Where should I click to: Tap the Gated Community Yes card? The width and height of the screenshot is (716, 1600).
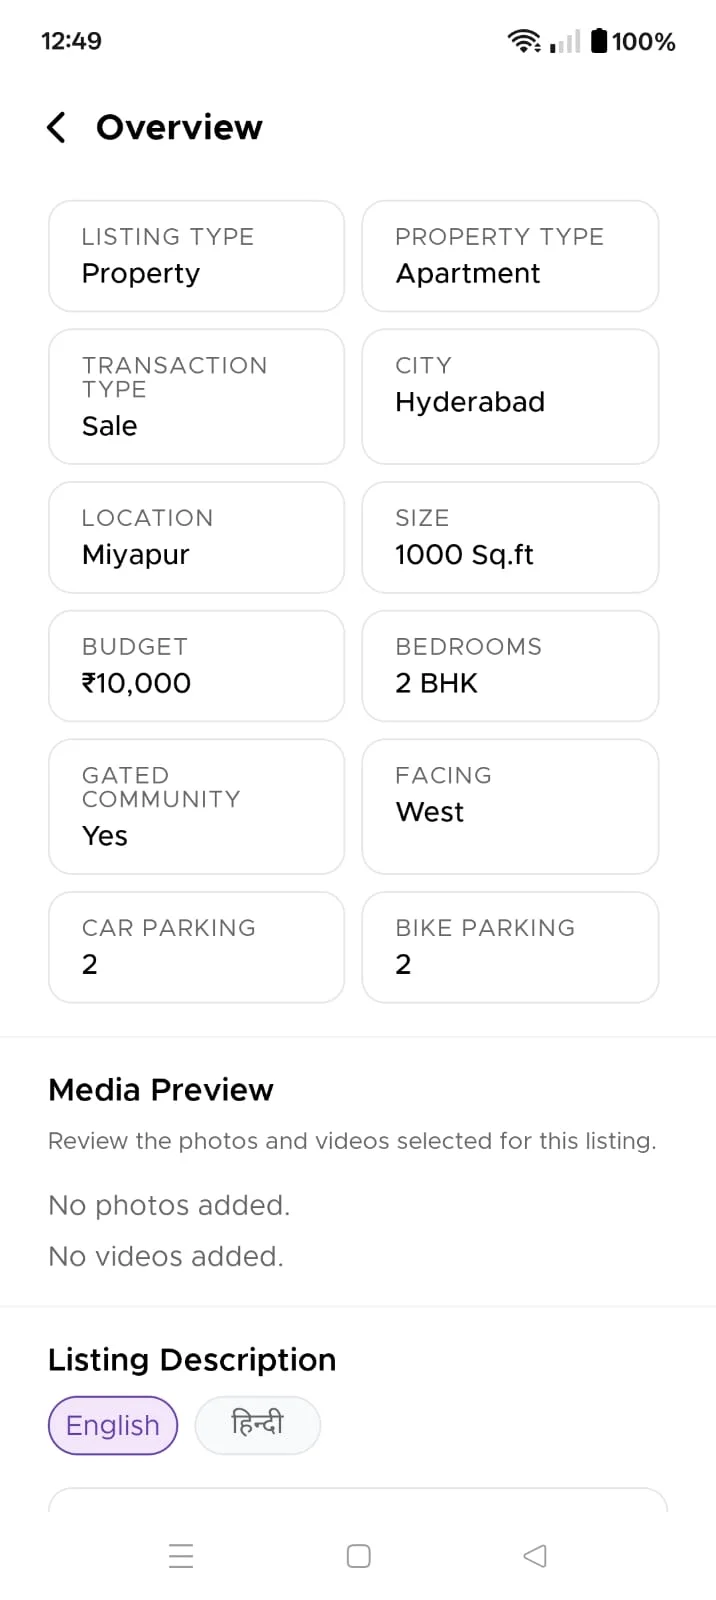[x=196, y=806]
